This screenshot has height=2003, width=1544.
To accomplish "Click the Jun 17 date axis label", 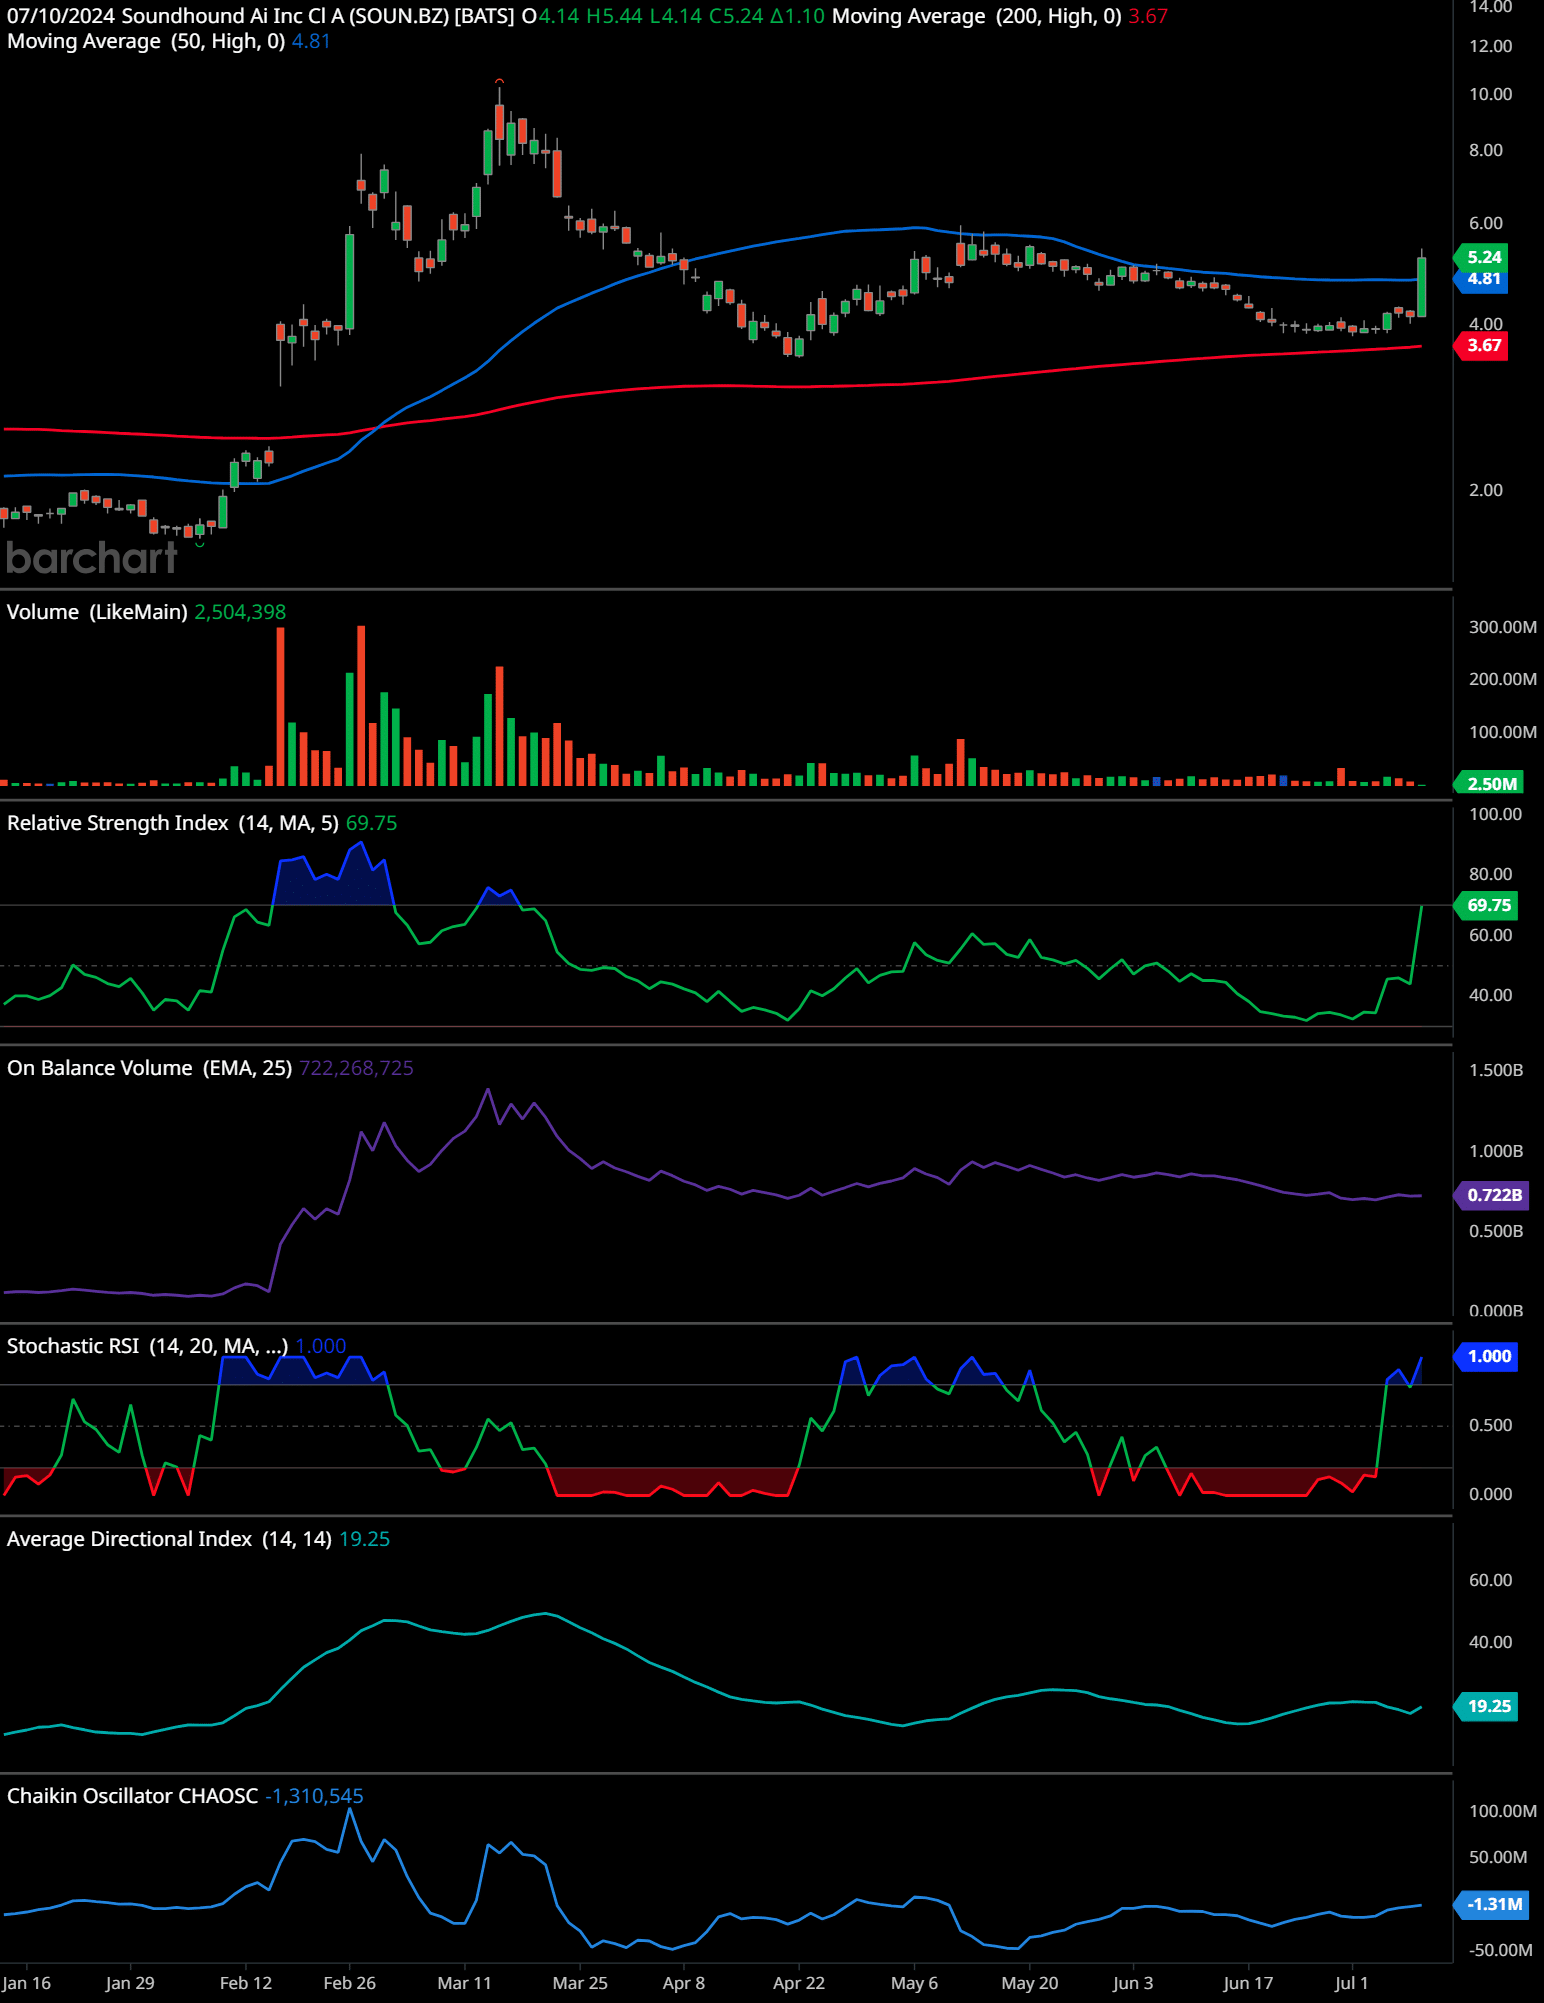I will [x=1249, y=1983].
